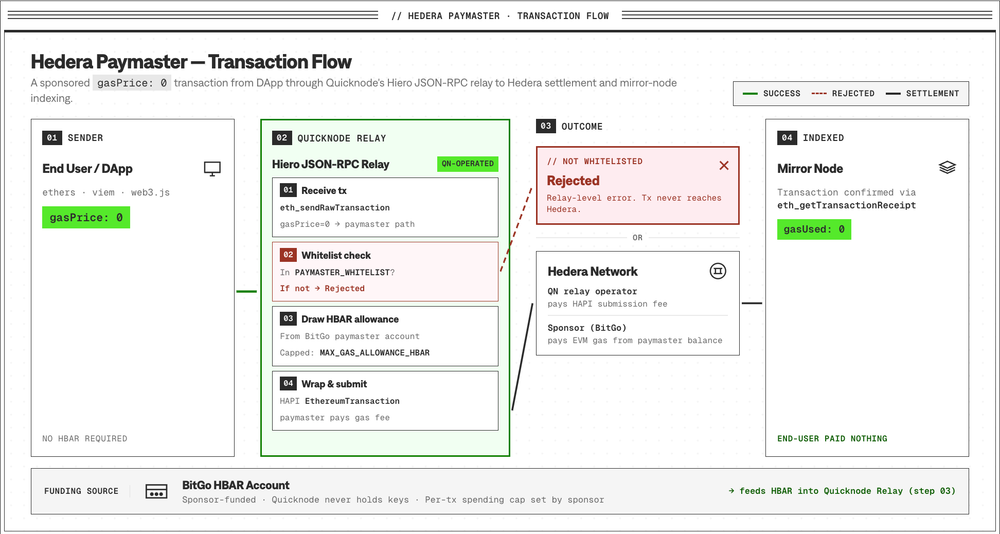Image resolution: width=1000 pixels, height=534 pixels.
Task: Click the Hiero JSON-RPC Relay title
Action: 330,165
